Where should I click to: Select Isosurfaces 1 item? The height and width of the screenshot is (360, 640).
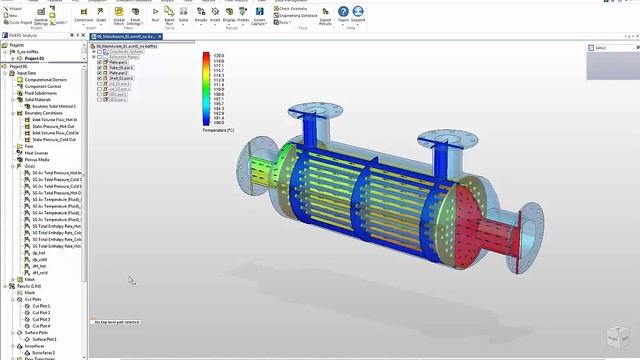(40, 353)
